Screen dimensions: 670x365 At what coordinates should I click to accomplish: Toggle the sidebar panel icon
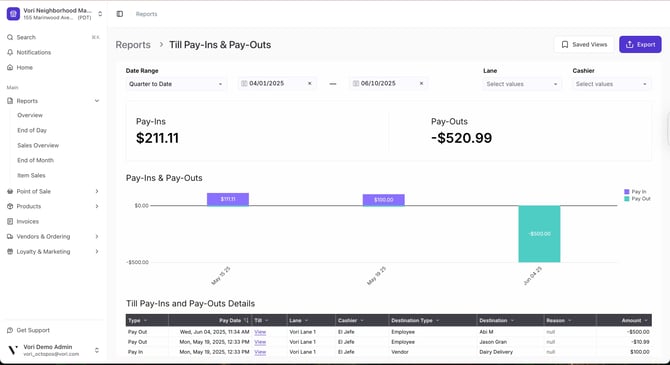coord(120,14)
